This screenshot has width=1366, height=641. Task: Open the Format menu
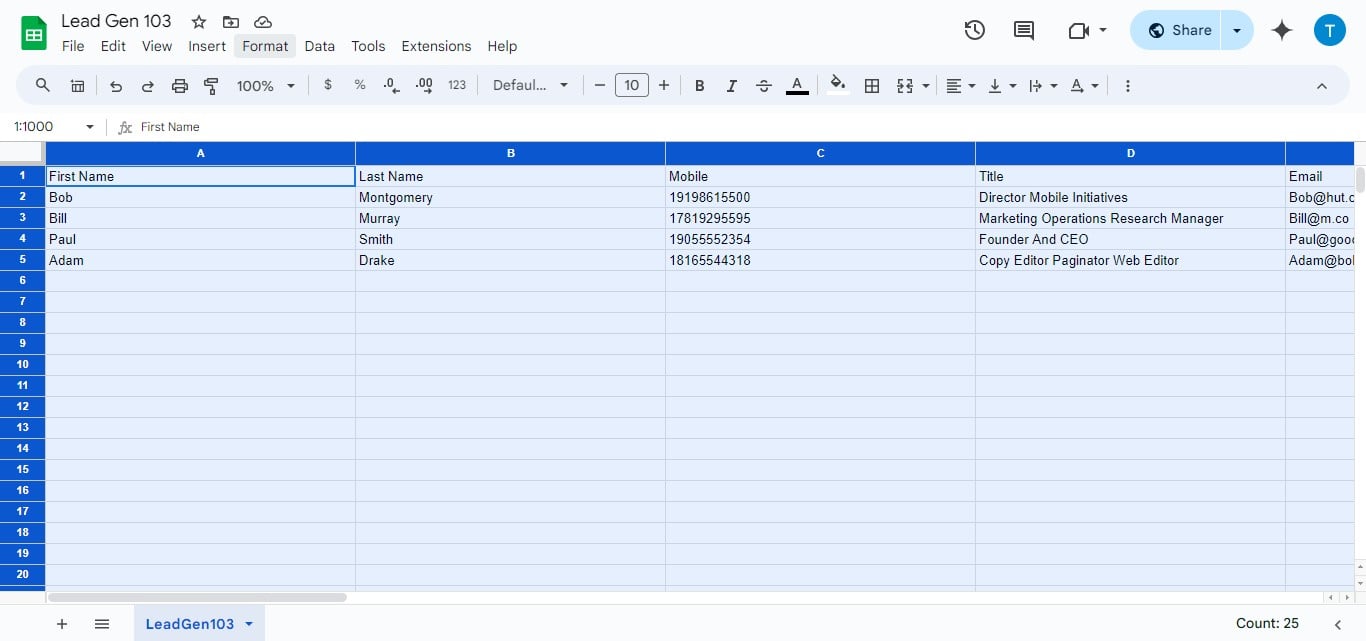(265, 46)
